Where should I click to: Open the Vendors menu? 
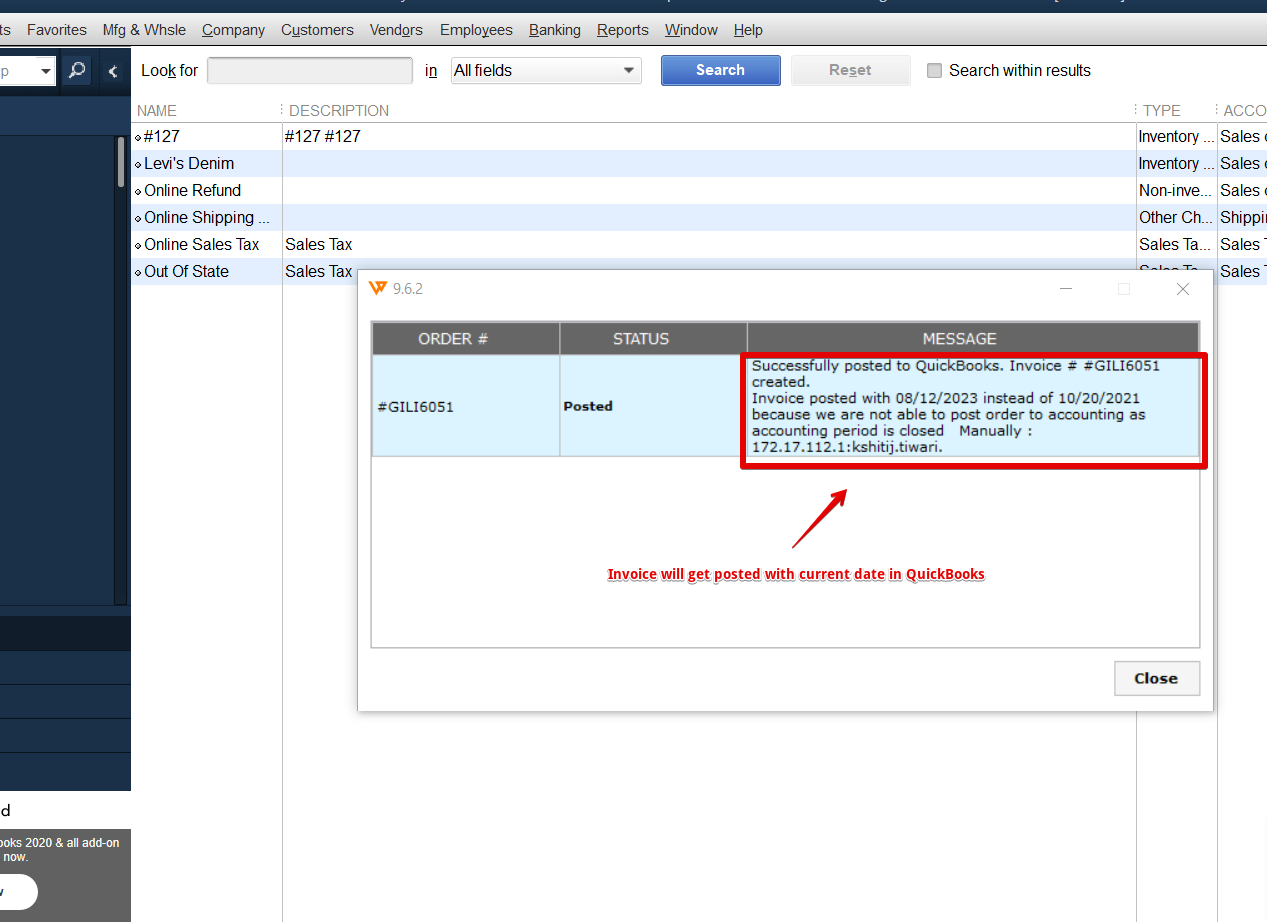point(396,30)
